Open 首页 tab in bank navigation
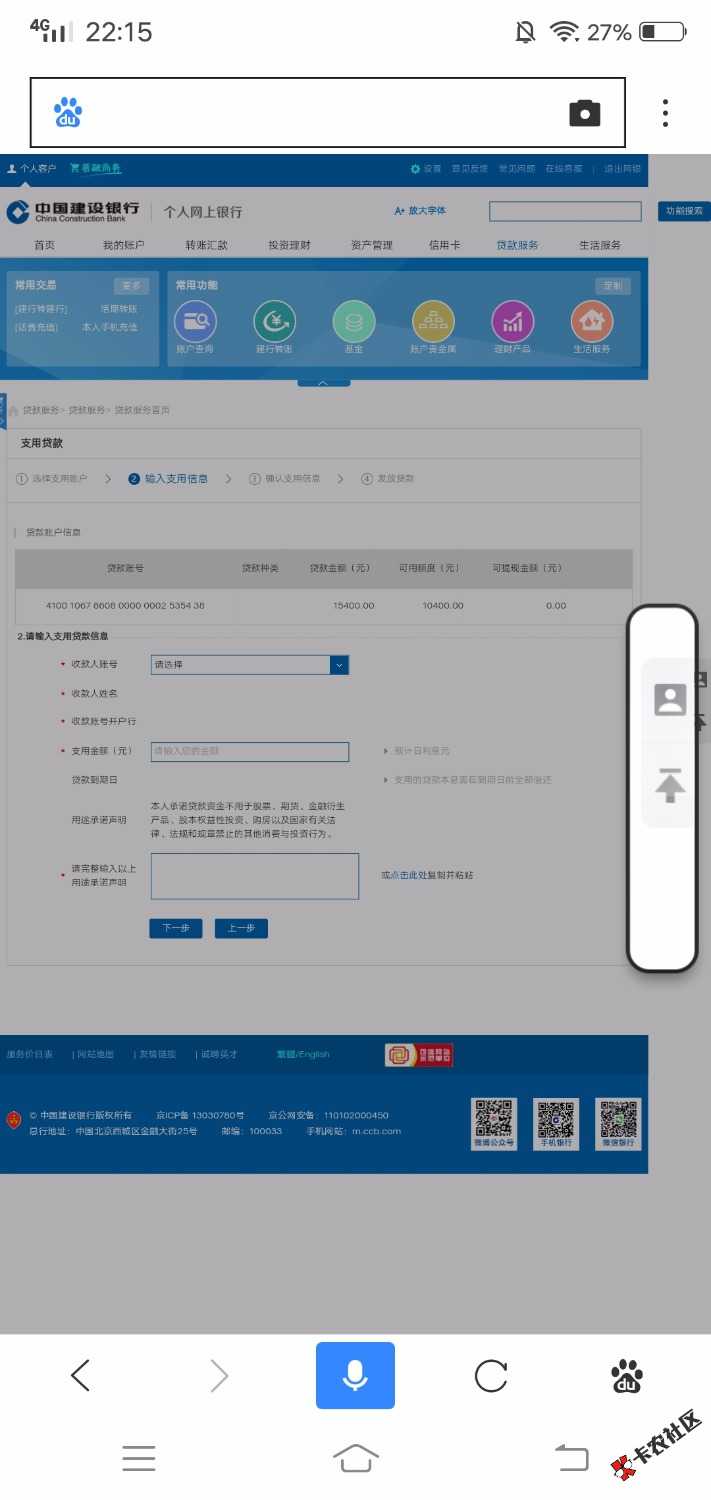The image size is (711, 1500). pyautogui.click(x=44, y=245)
